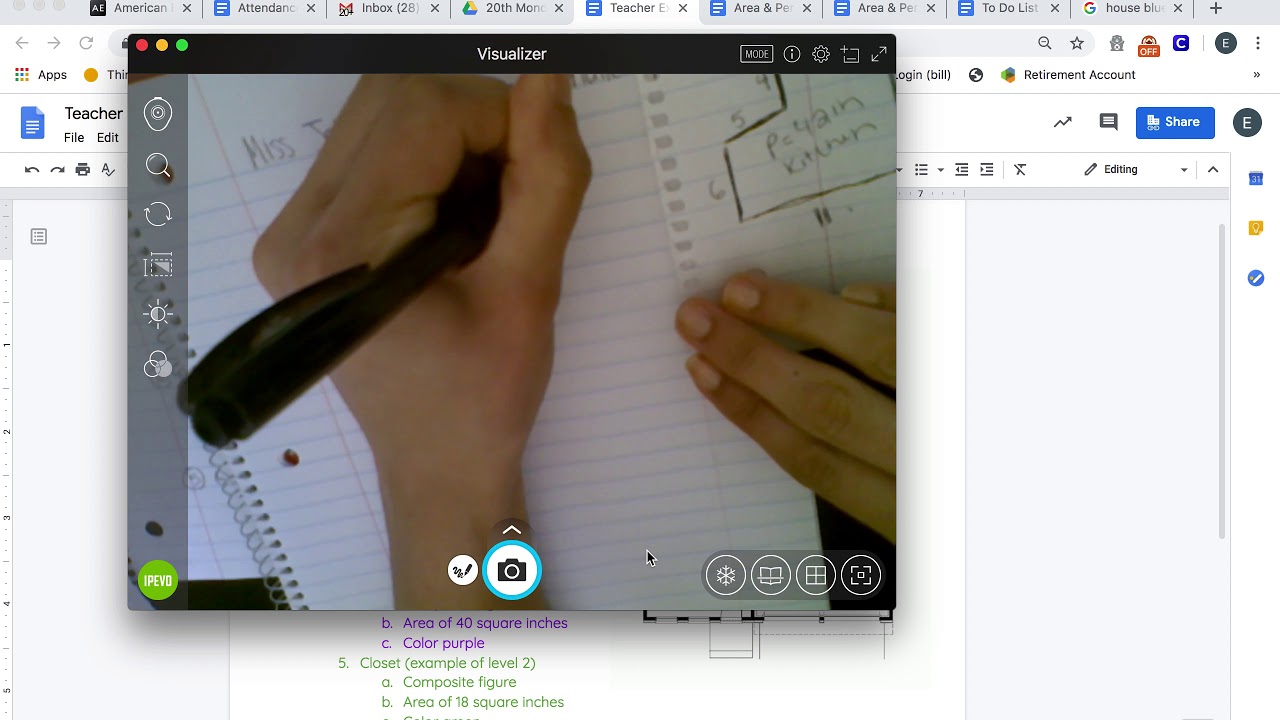Open the File menu in Docs
1280x720 pixels.
tap(74, 138)
